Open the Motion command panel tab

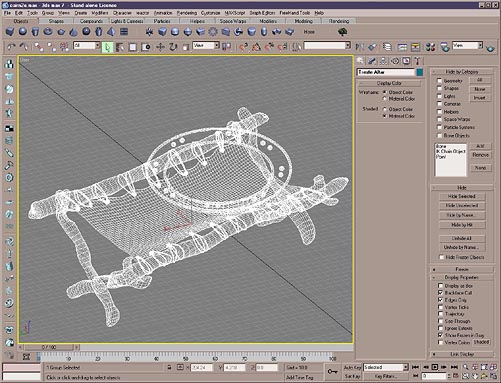(x=395, y=61)
